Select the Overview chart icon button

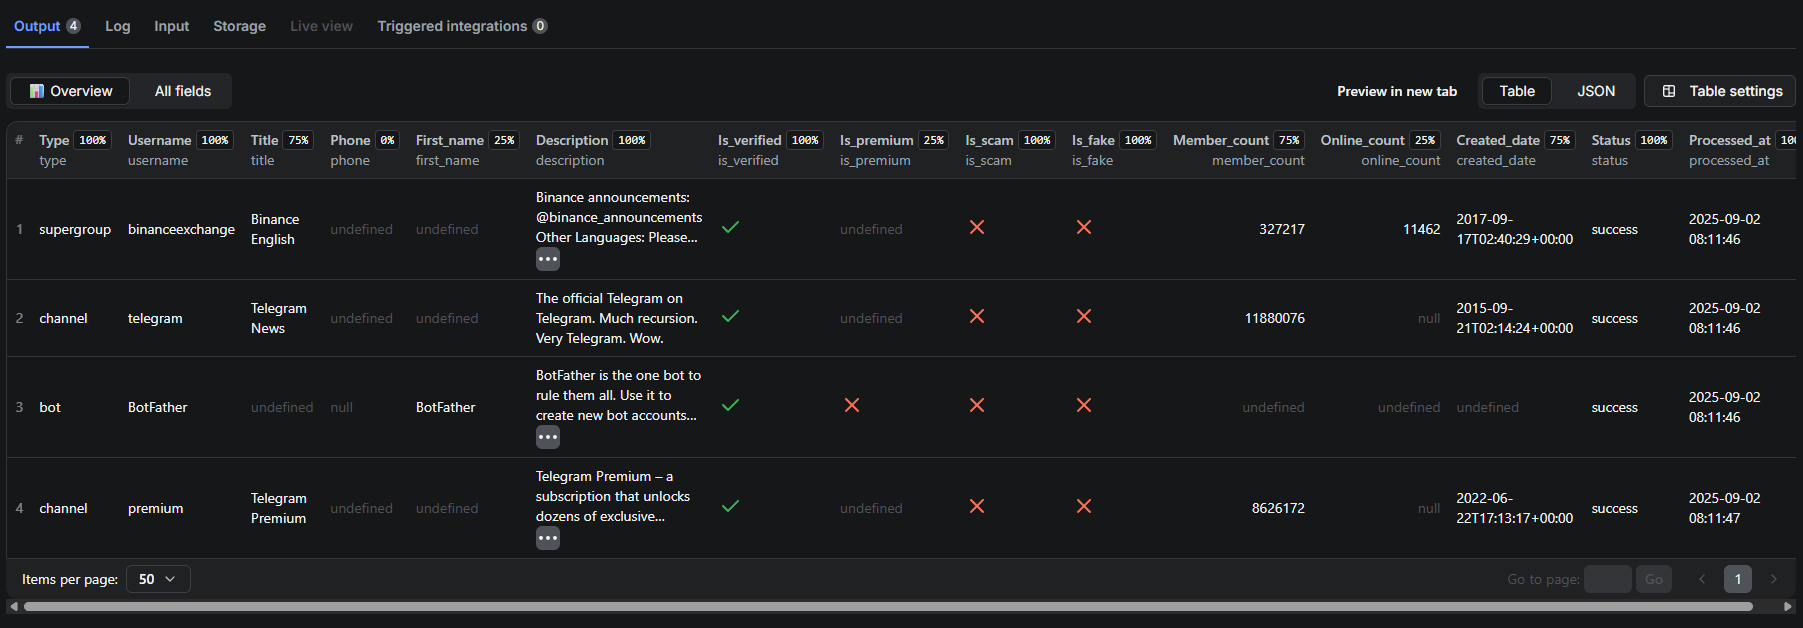point(70,91)
